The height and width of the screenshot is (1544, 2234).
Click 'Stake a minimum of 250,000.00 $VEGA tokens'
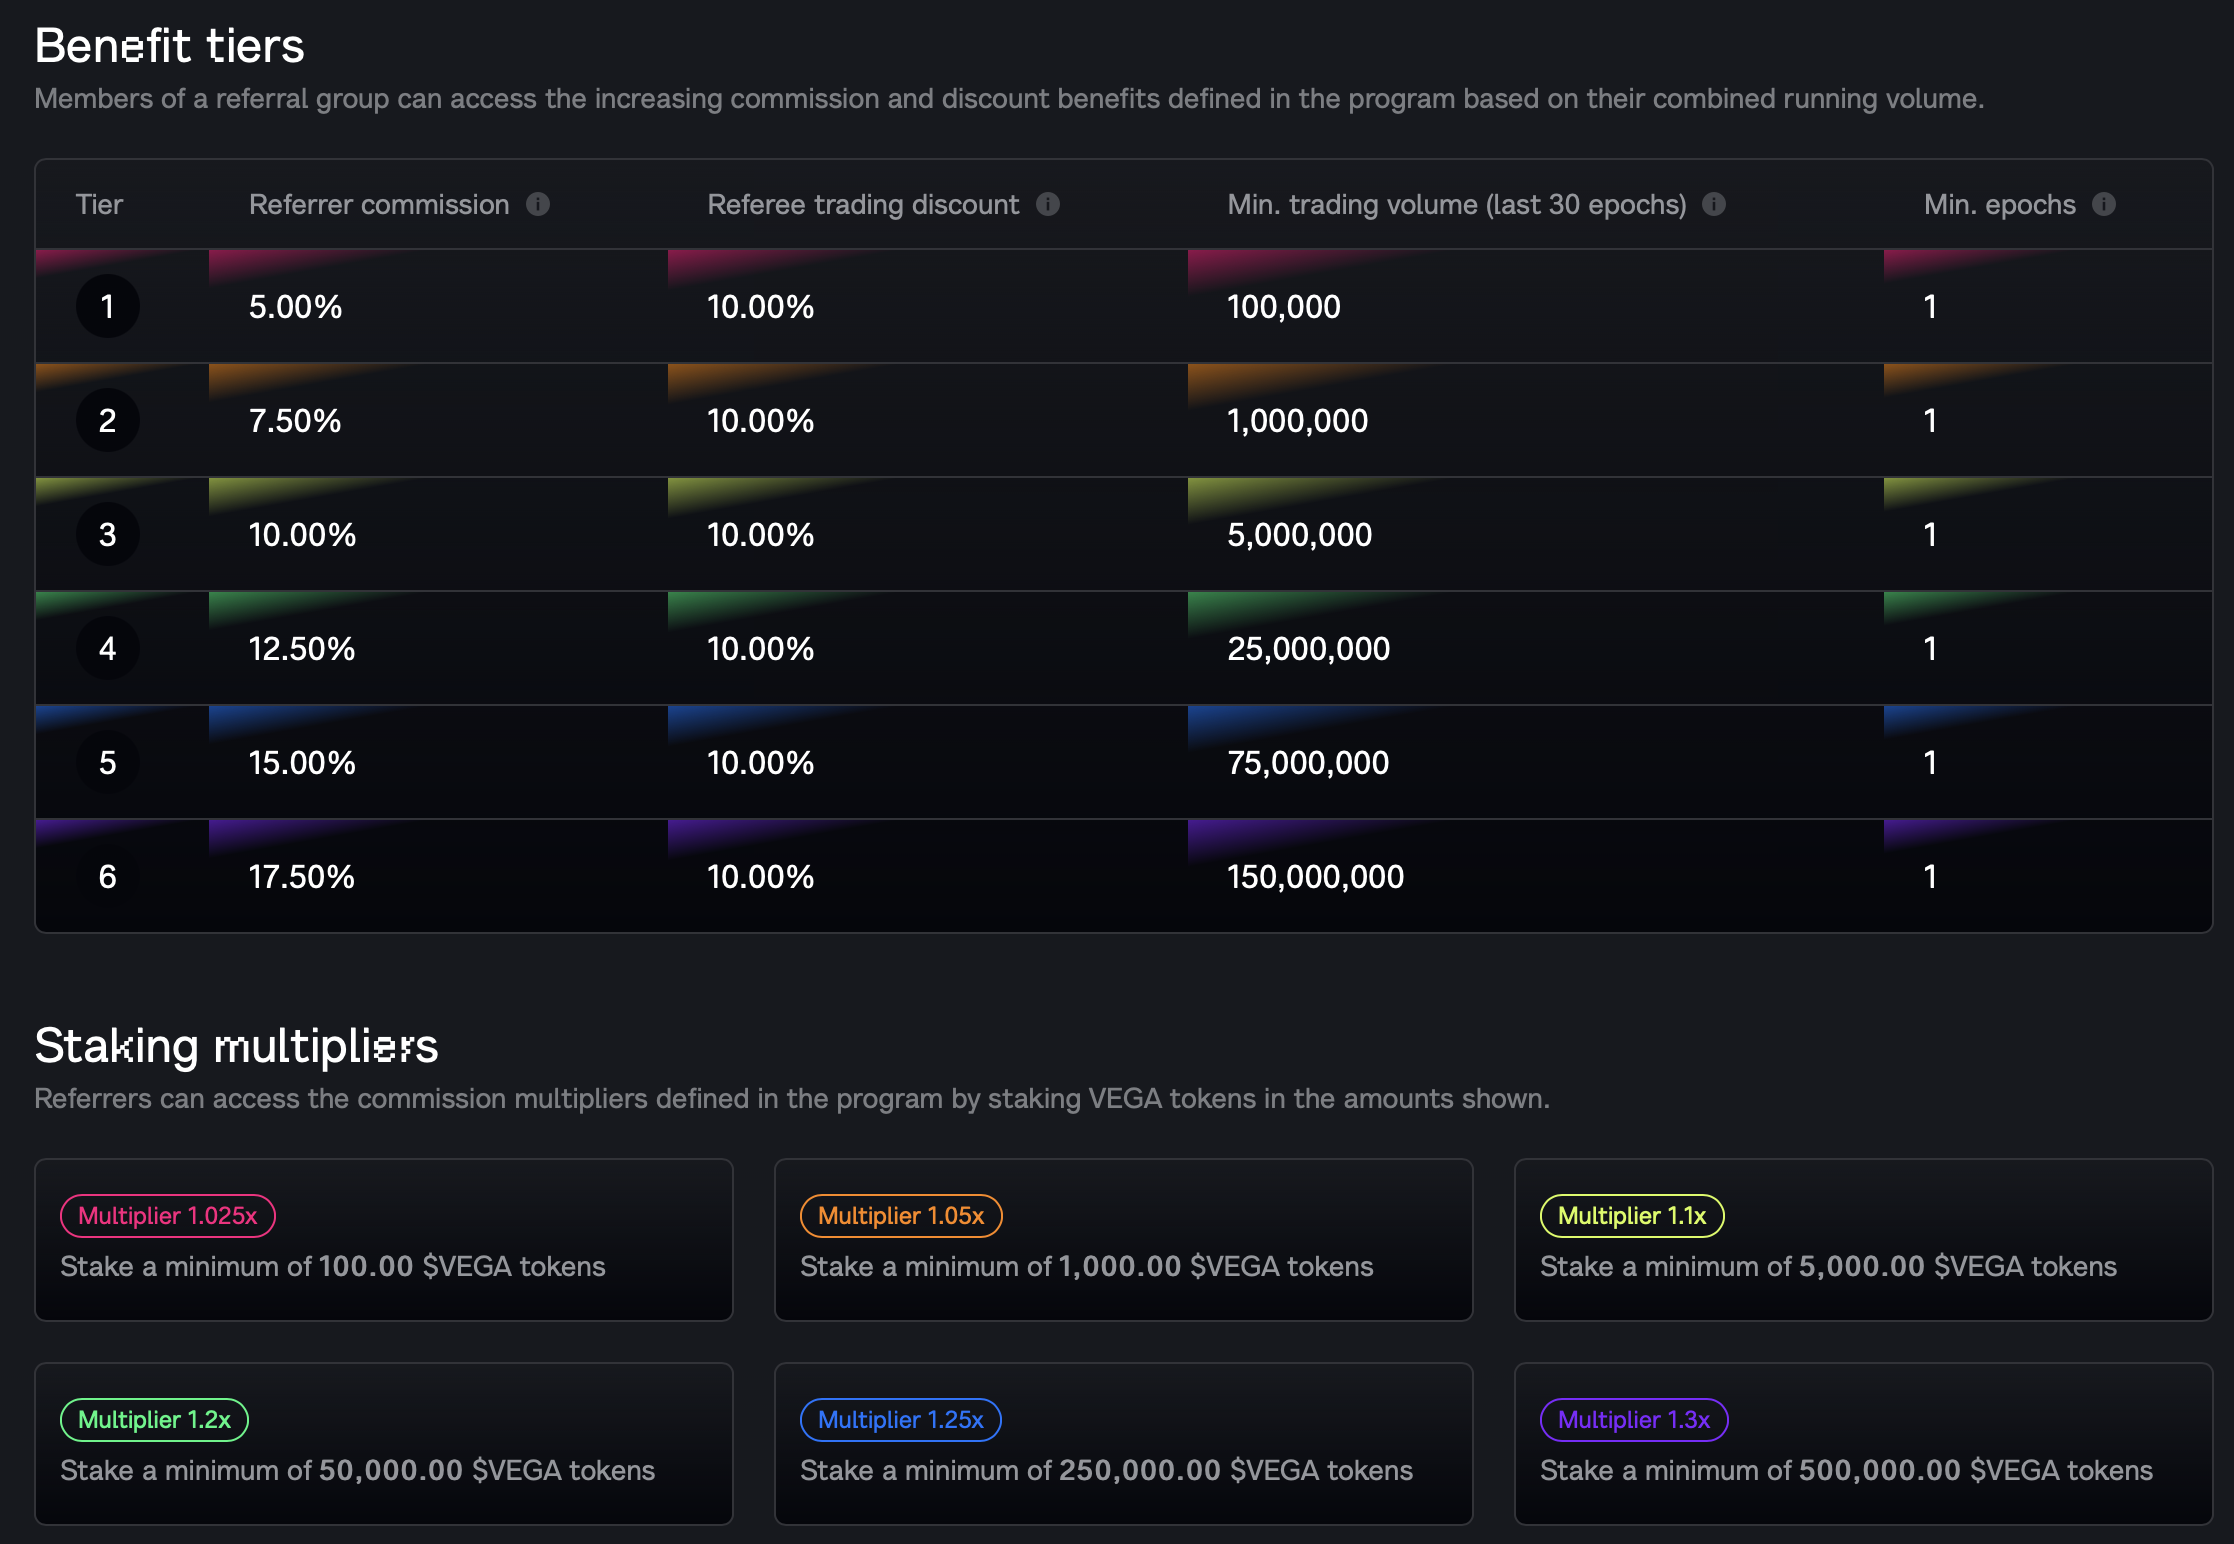[x=1107, y=1470]
